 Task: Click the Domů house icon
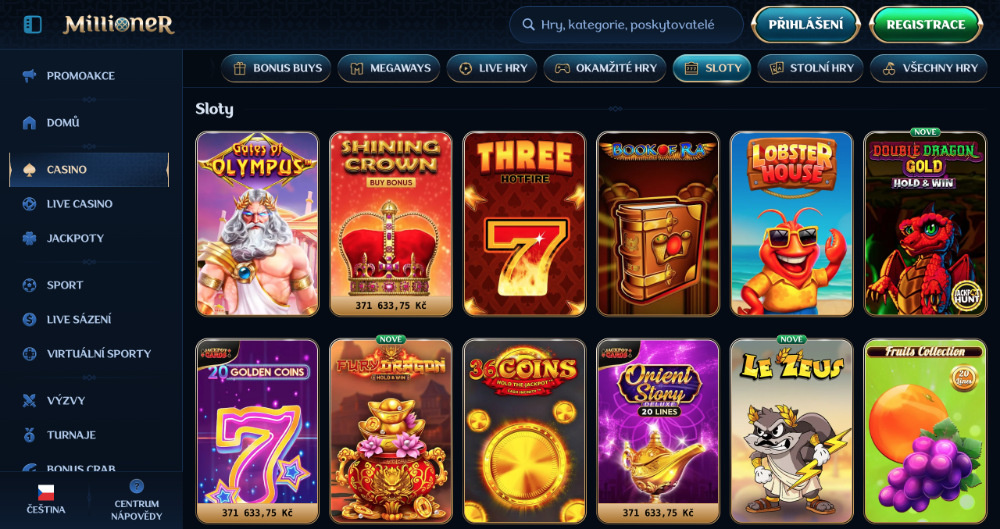click(29, 123)
